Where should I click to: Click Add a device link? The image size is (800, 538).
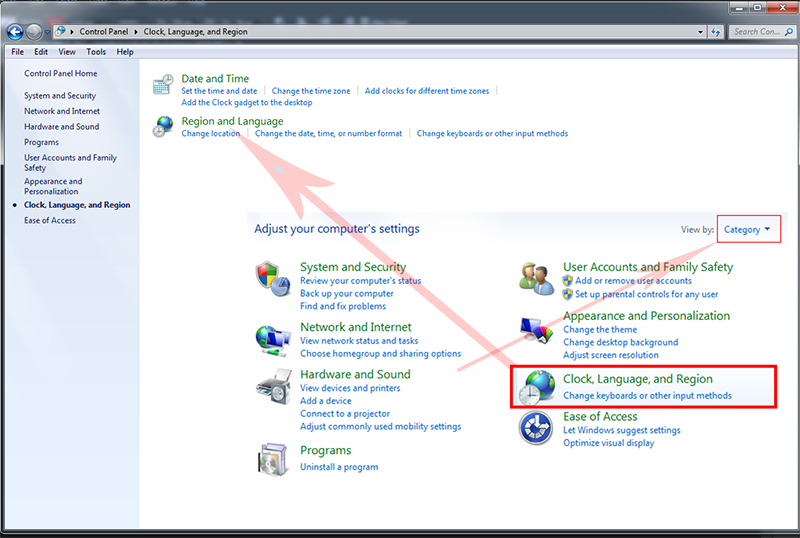tap(326, 401)
